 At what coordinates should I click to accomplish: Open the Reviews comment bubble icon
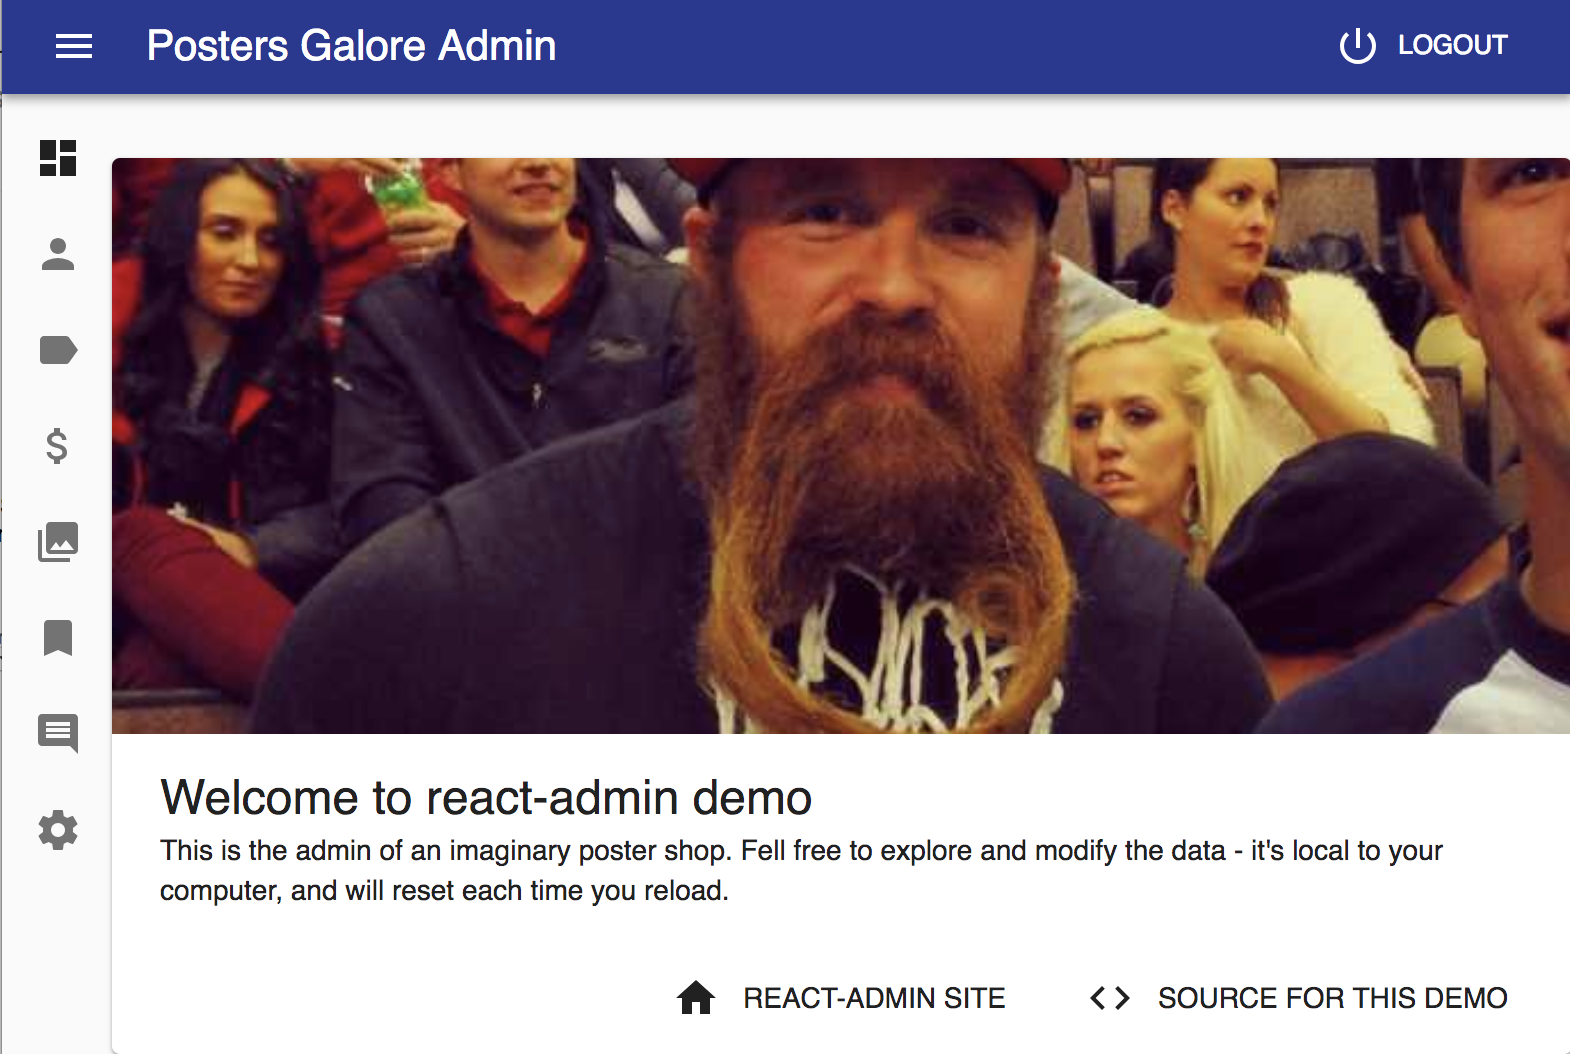coord(58,734)
